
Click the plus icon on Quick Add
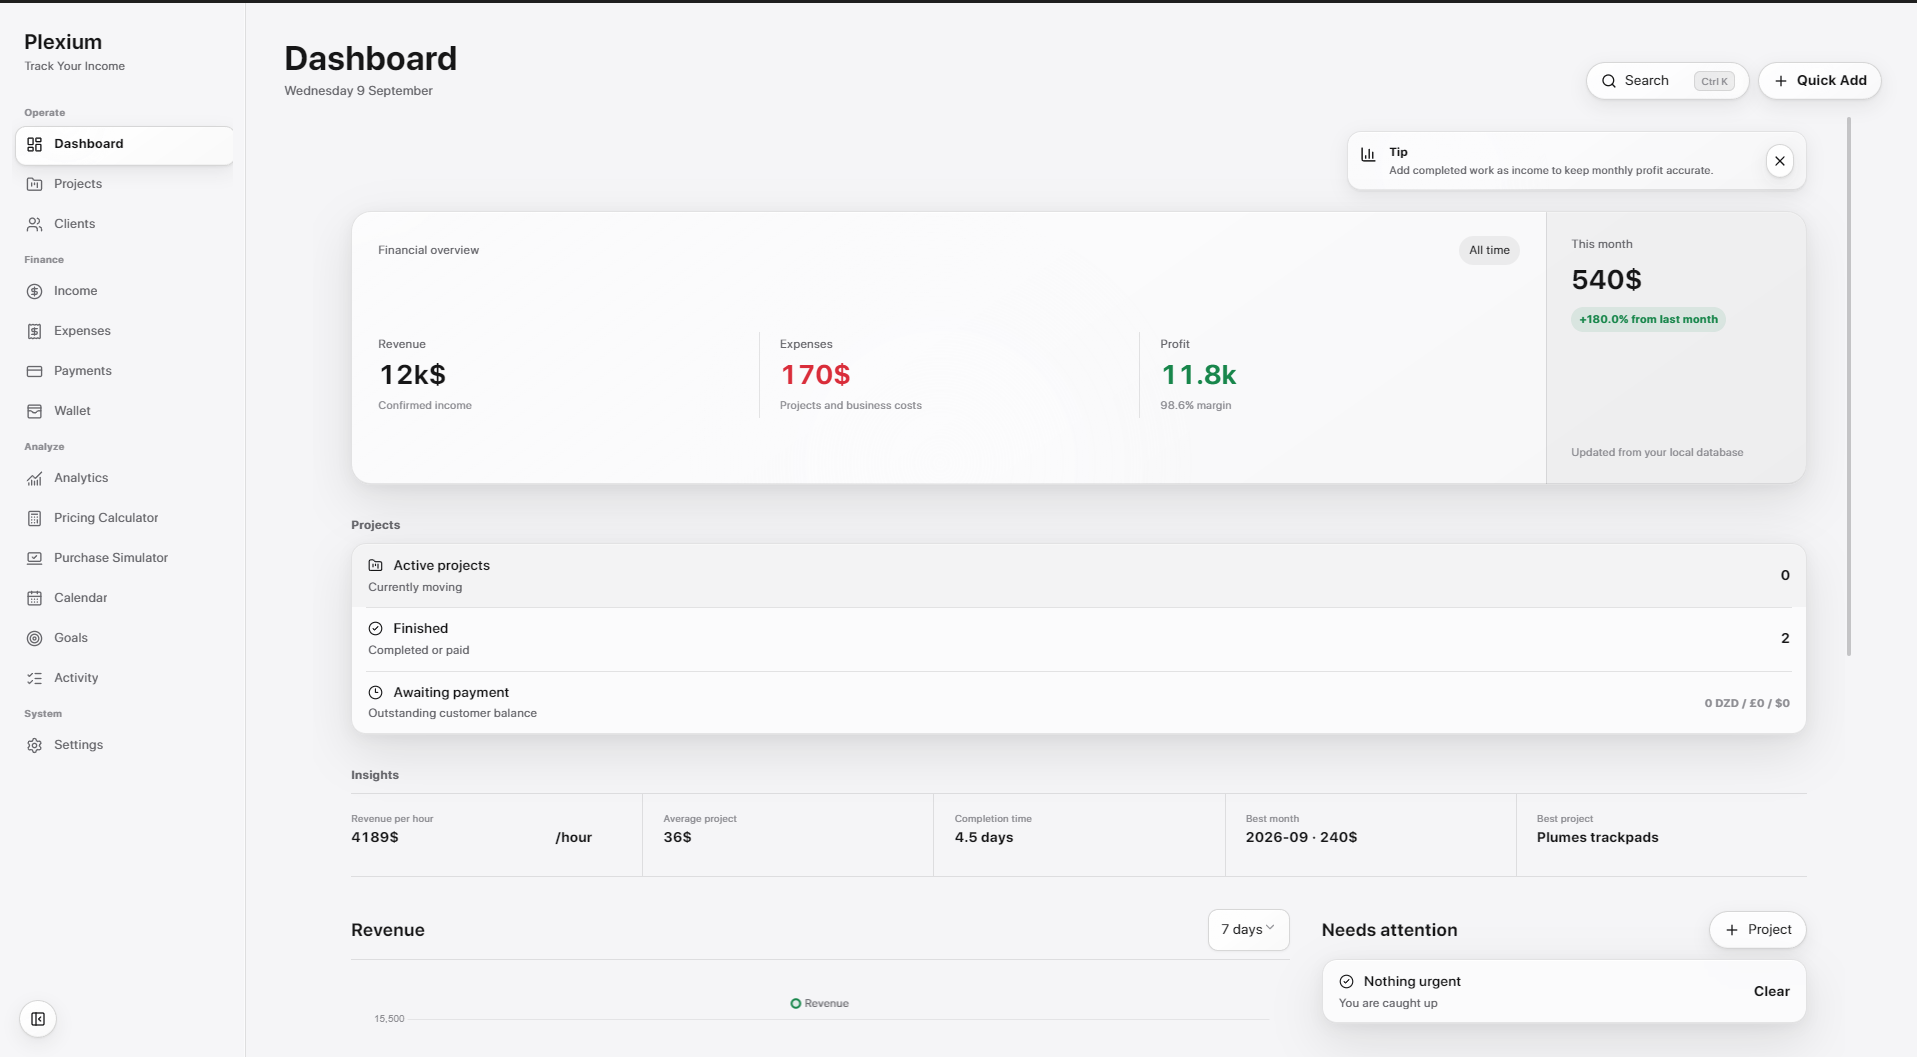coord(1781,81)
